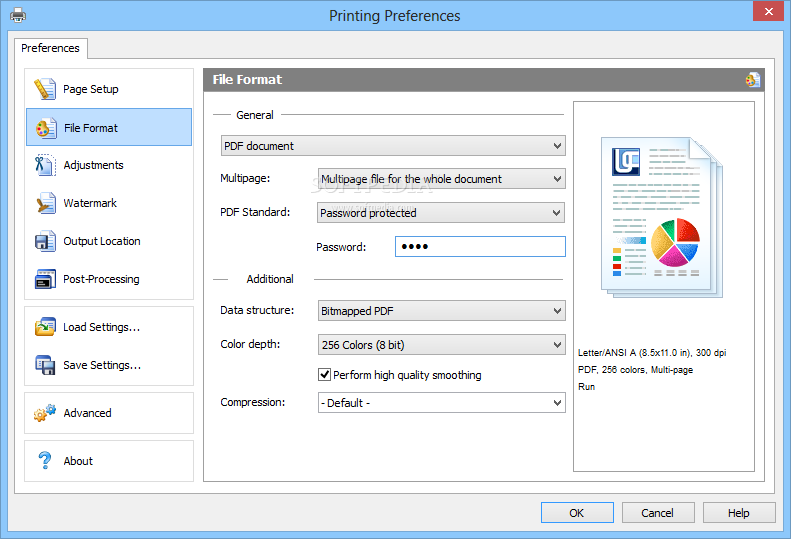Click the Watermark stamp icon
Screen dimensions: 791x539
coord(45,203)
